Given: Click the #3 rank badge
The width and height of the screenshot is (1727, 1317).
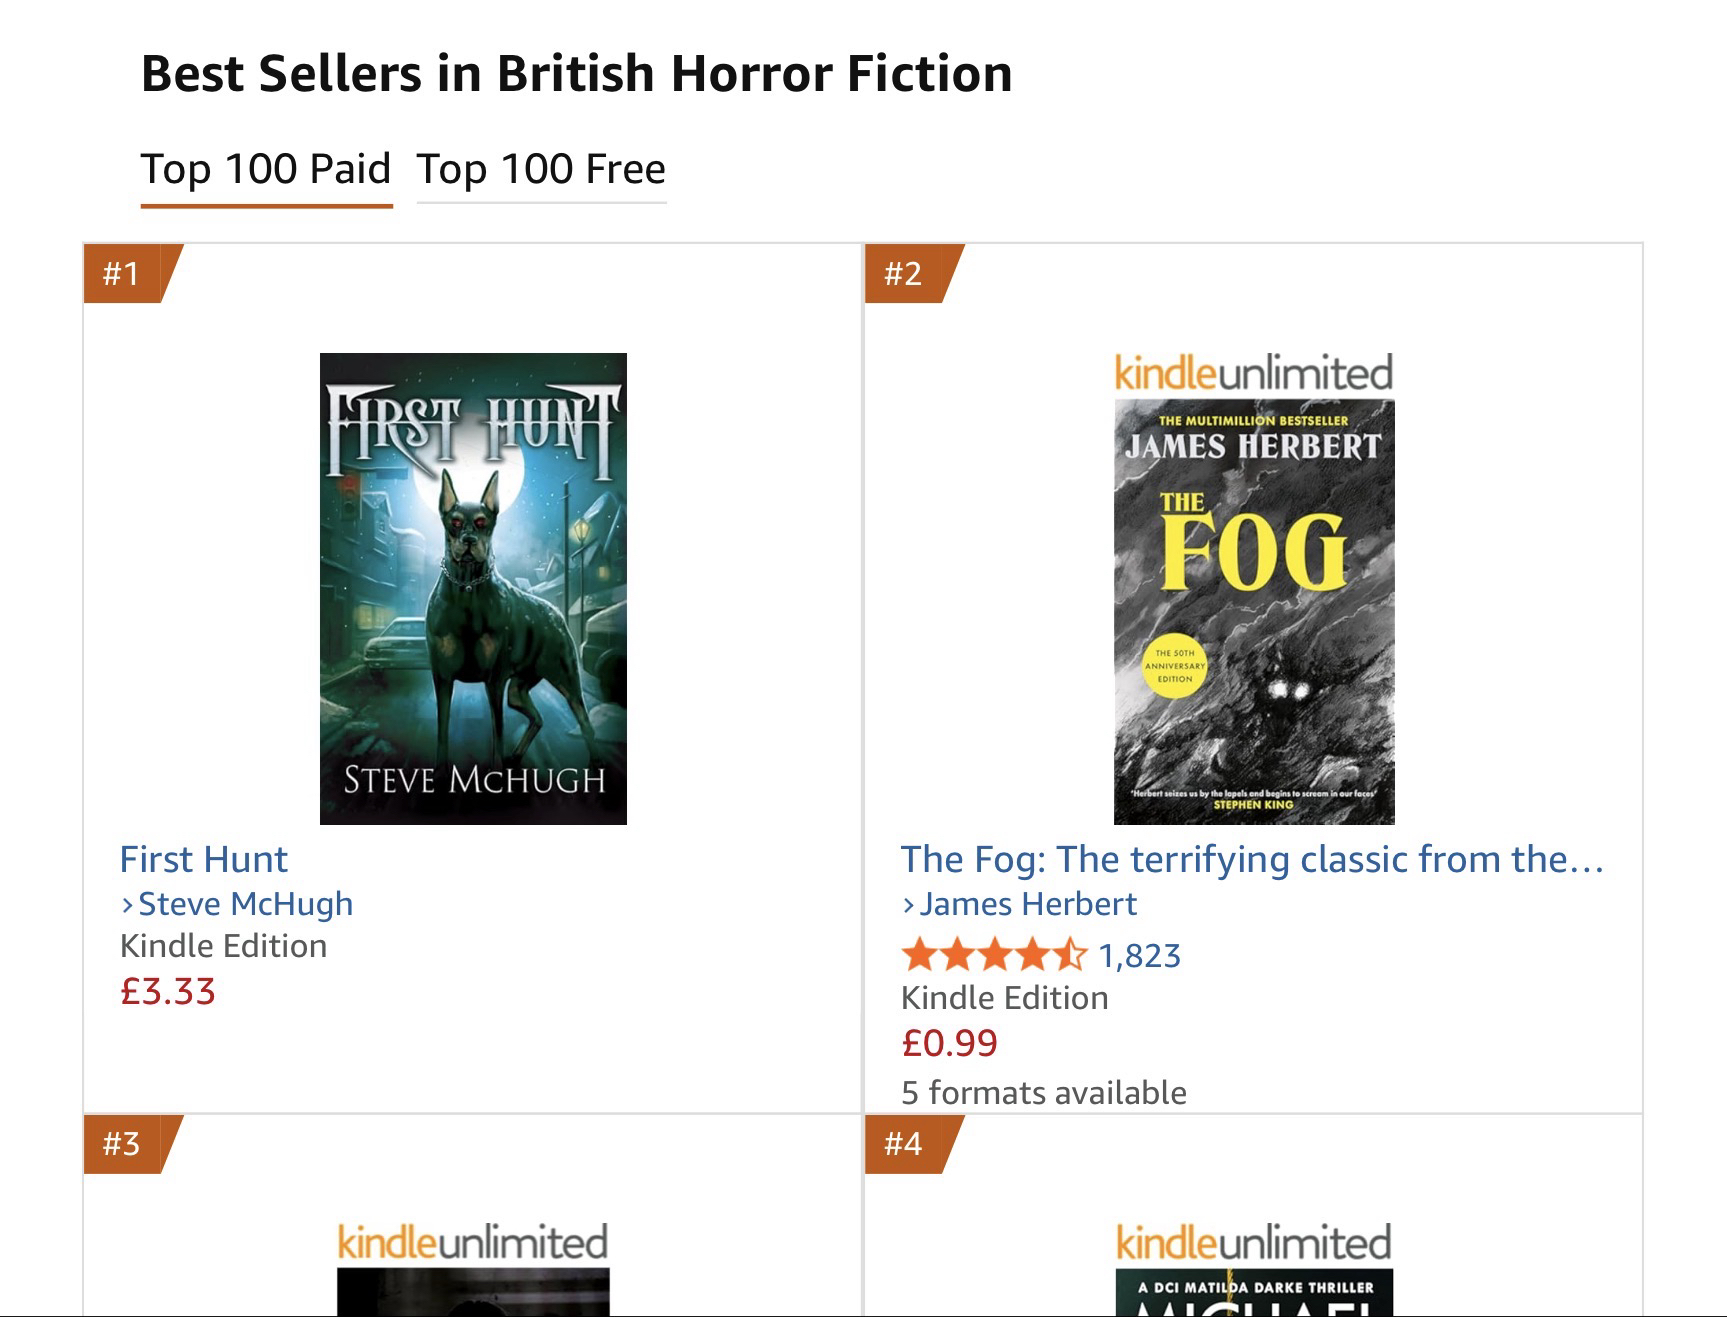Looking at the screenshot, I should [123, 1143].
